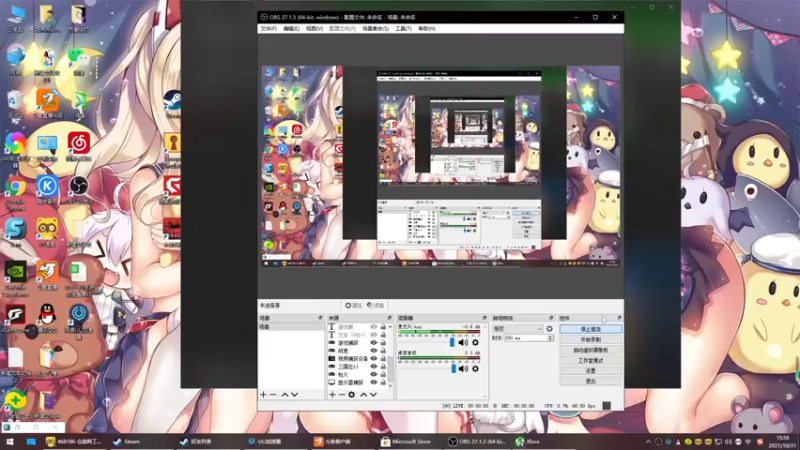
Task: Open QQ penguin desktop shortcut
Action: tap(47, 319)
